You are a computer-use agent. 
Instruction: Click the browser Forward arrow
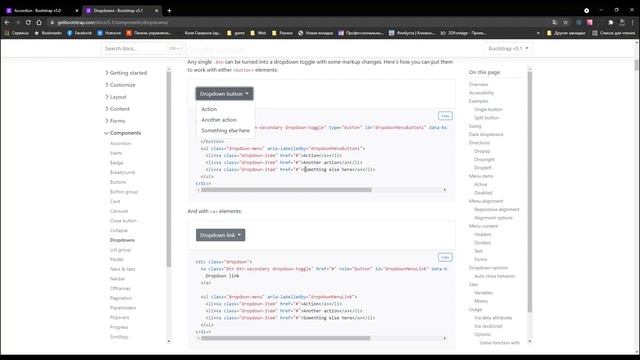click(x=18, y=22)
